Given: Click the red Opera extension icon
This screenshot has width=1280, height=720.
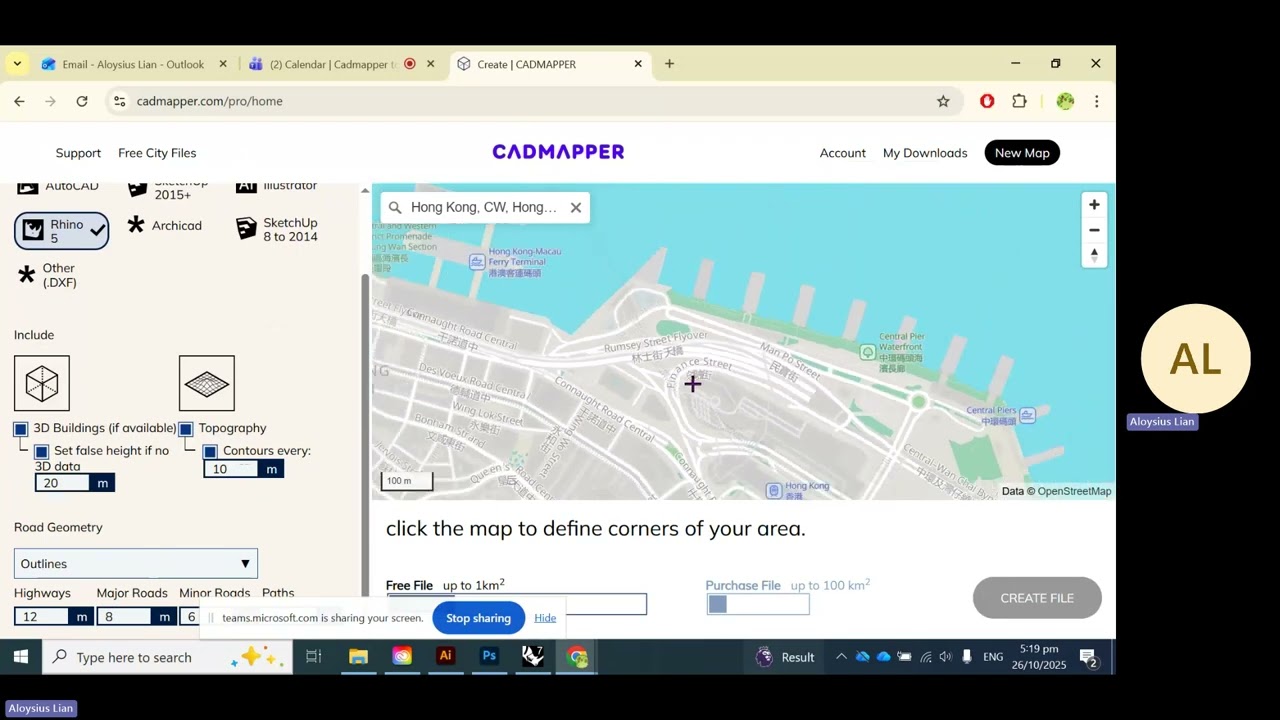Looking at the screenshot, I should pos(987,101).
